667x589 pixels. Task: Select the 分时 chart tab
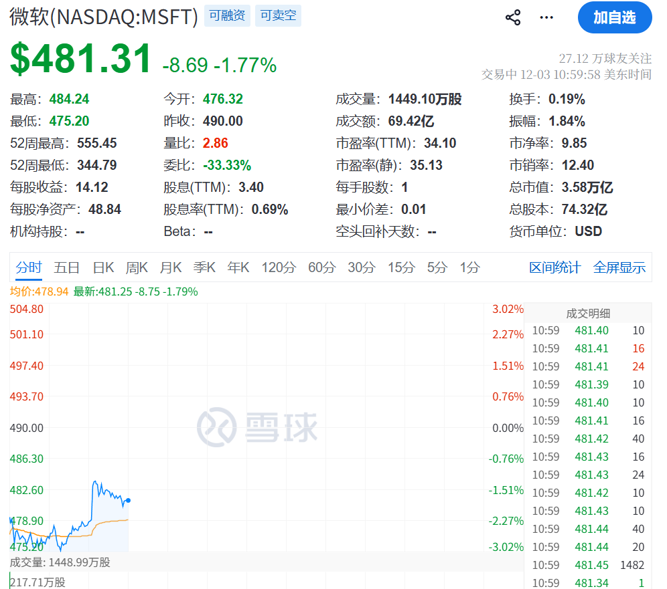29,267
